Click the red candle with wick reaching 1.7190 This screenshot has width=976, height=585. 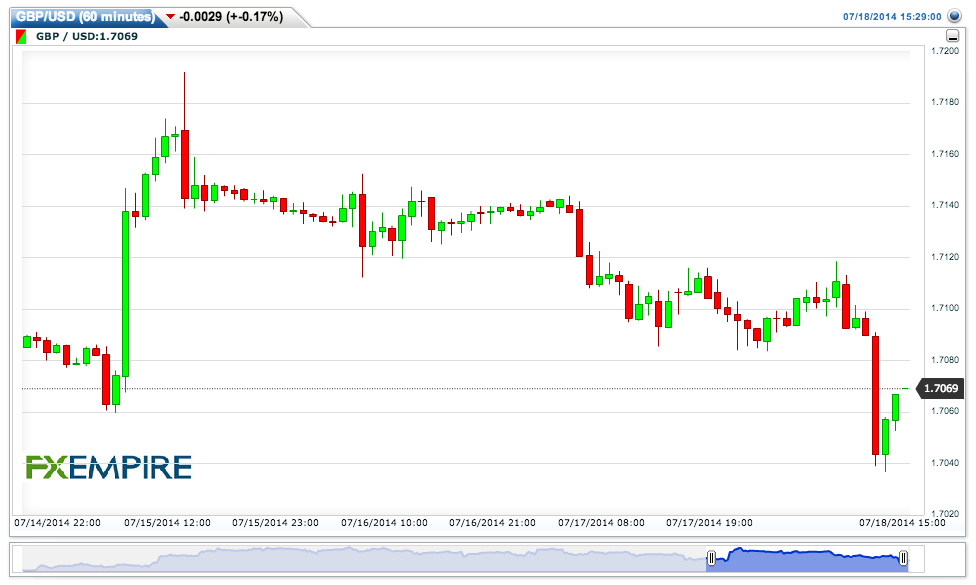pos(185,164)
